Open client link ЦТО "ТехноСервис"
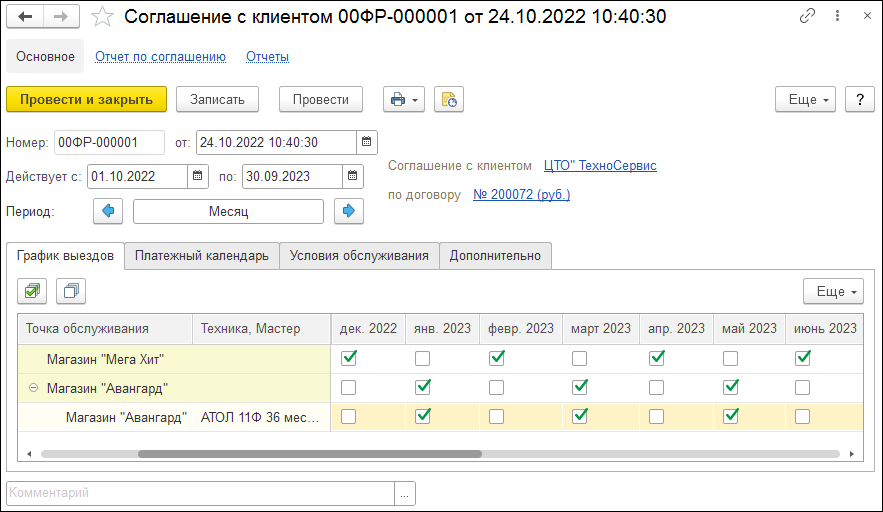883x512 pixels. (600, 166)
